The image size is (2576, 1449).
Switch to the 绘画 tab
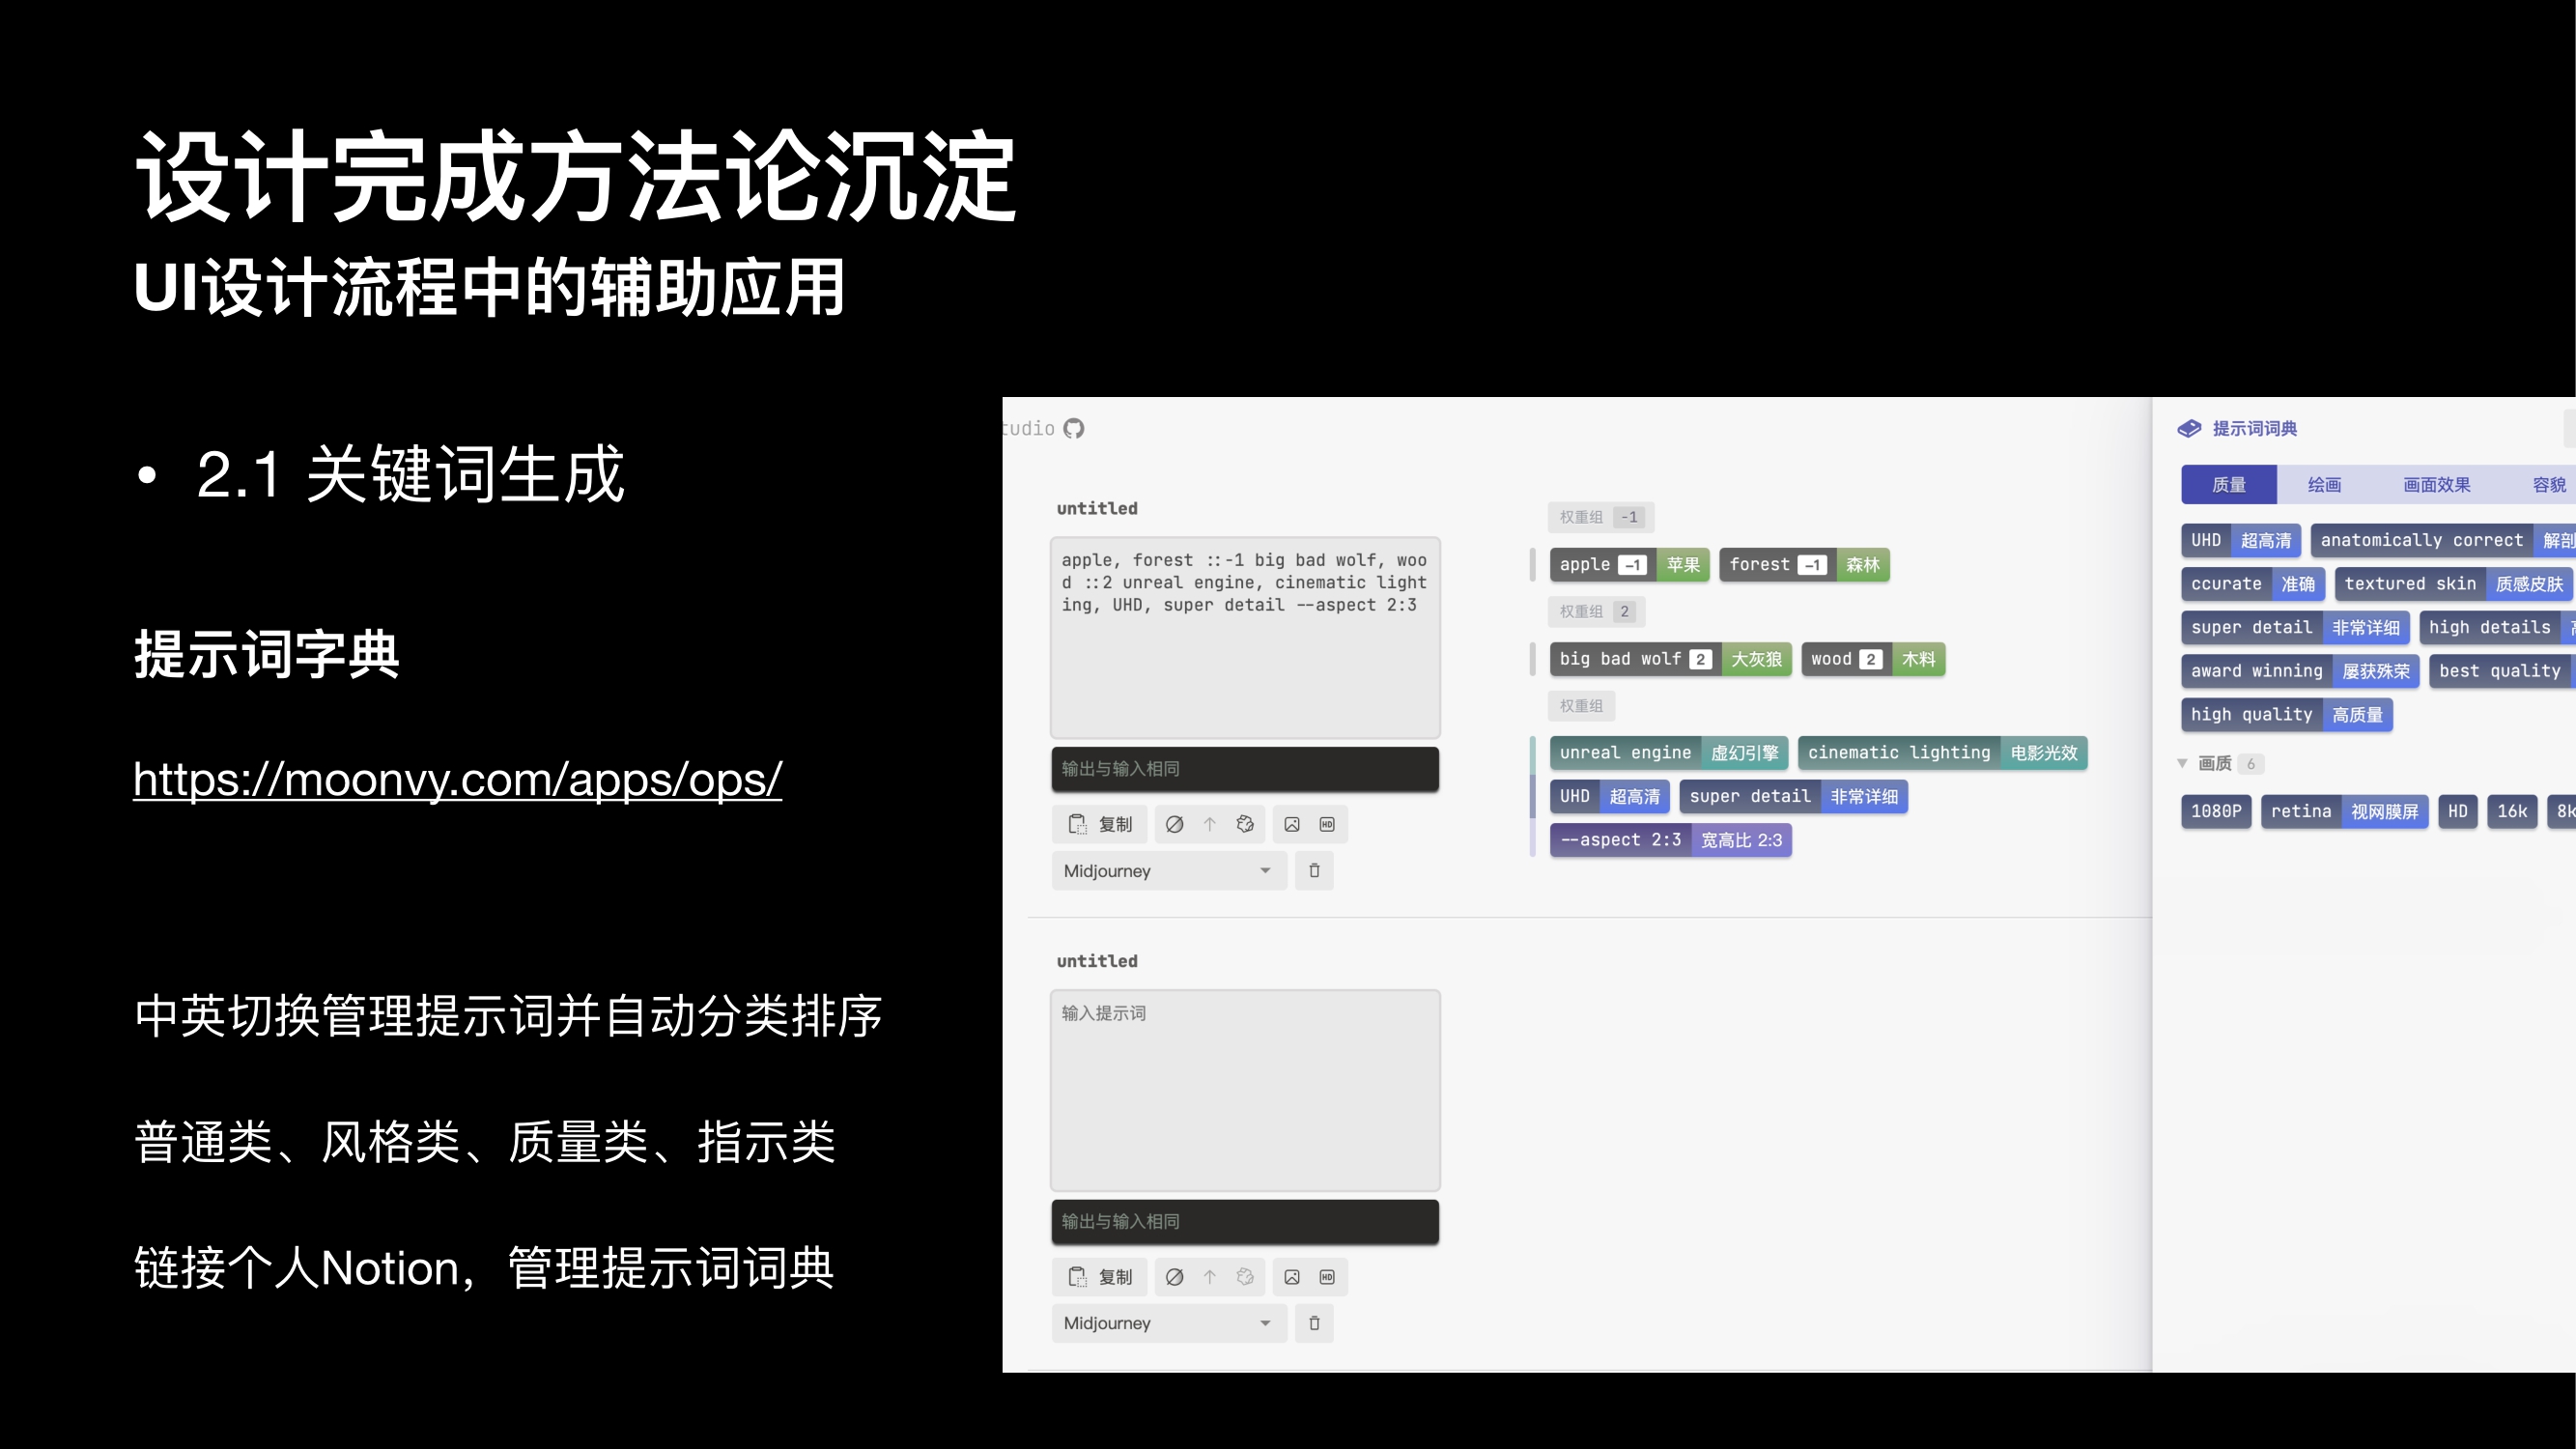pyautogui.click(x=2324, y=484)
